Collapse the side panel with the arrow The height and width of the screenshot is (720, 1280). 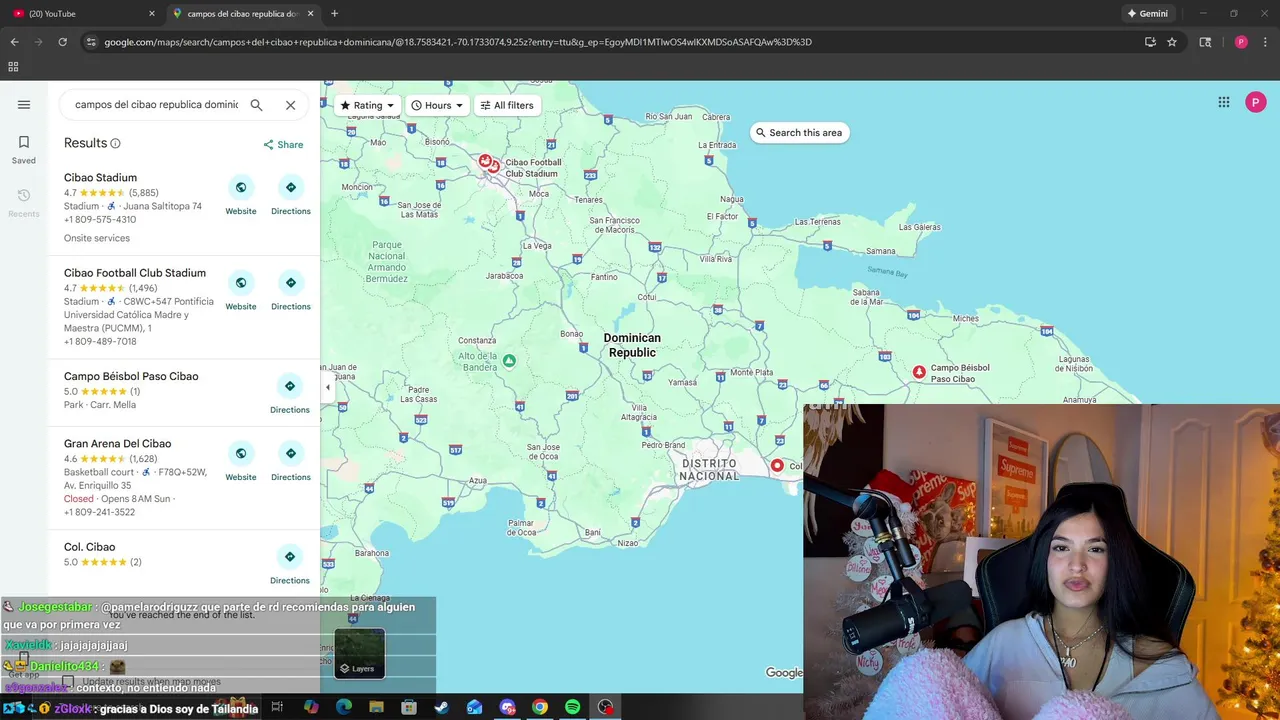[327, 387]
